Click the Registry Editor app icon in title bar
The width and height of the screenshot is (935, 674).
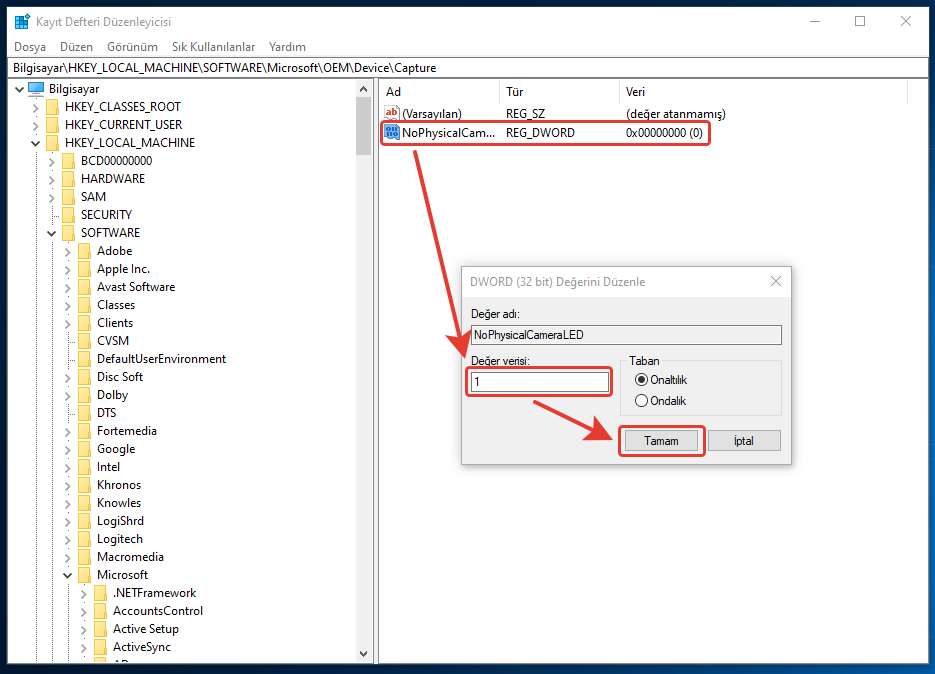point(22,21)
